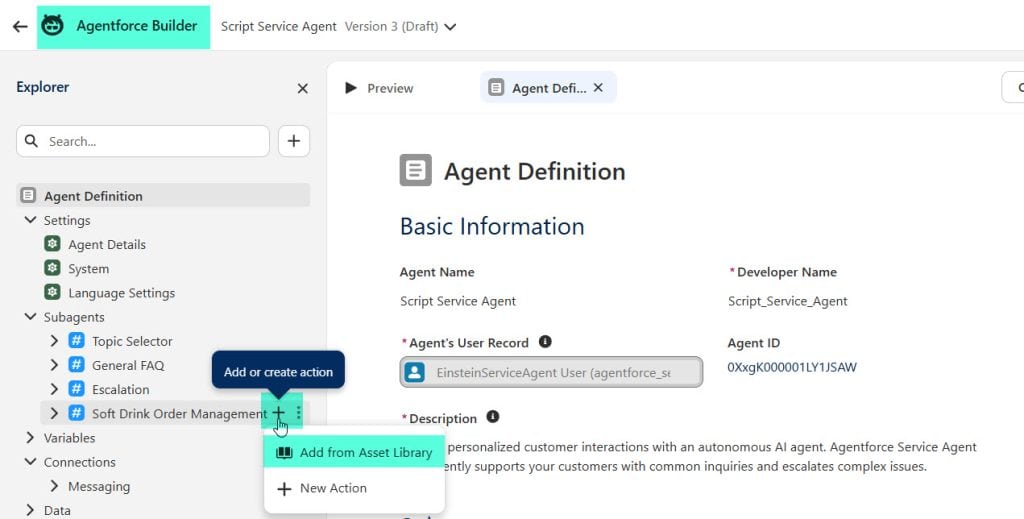Click the Agent Definition tree row icon
1024x519 pixels.
[x=28, y=195]
